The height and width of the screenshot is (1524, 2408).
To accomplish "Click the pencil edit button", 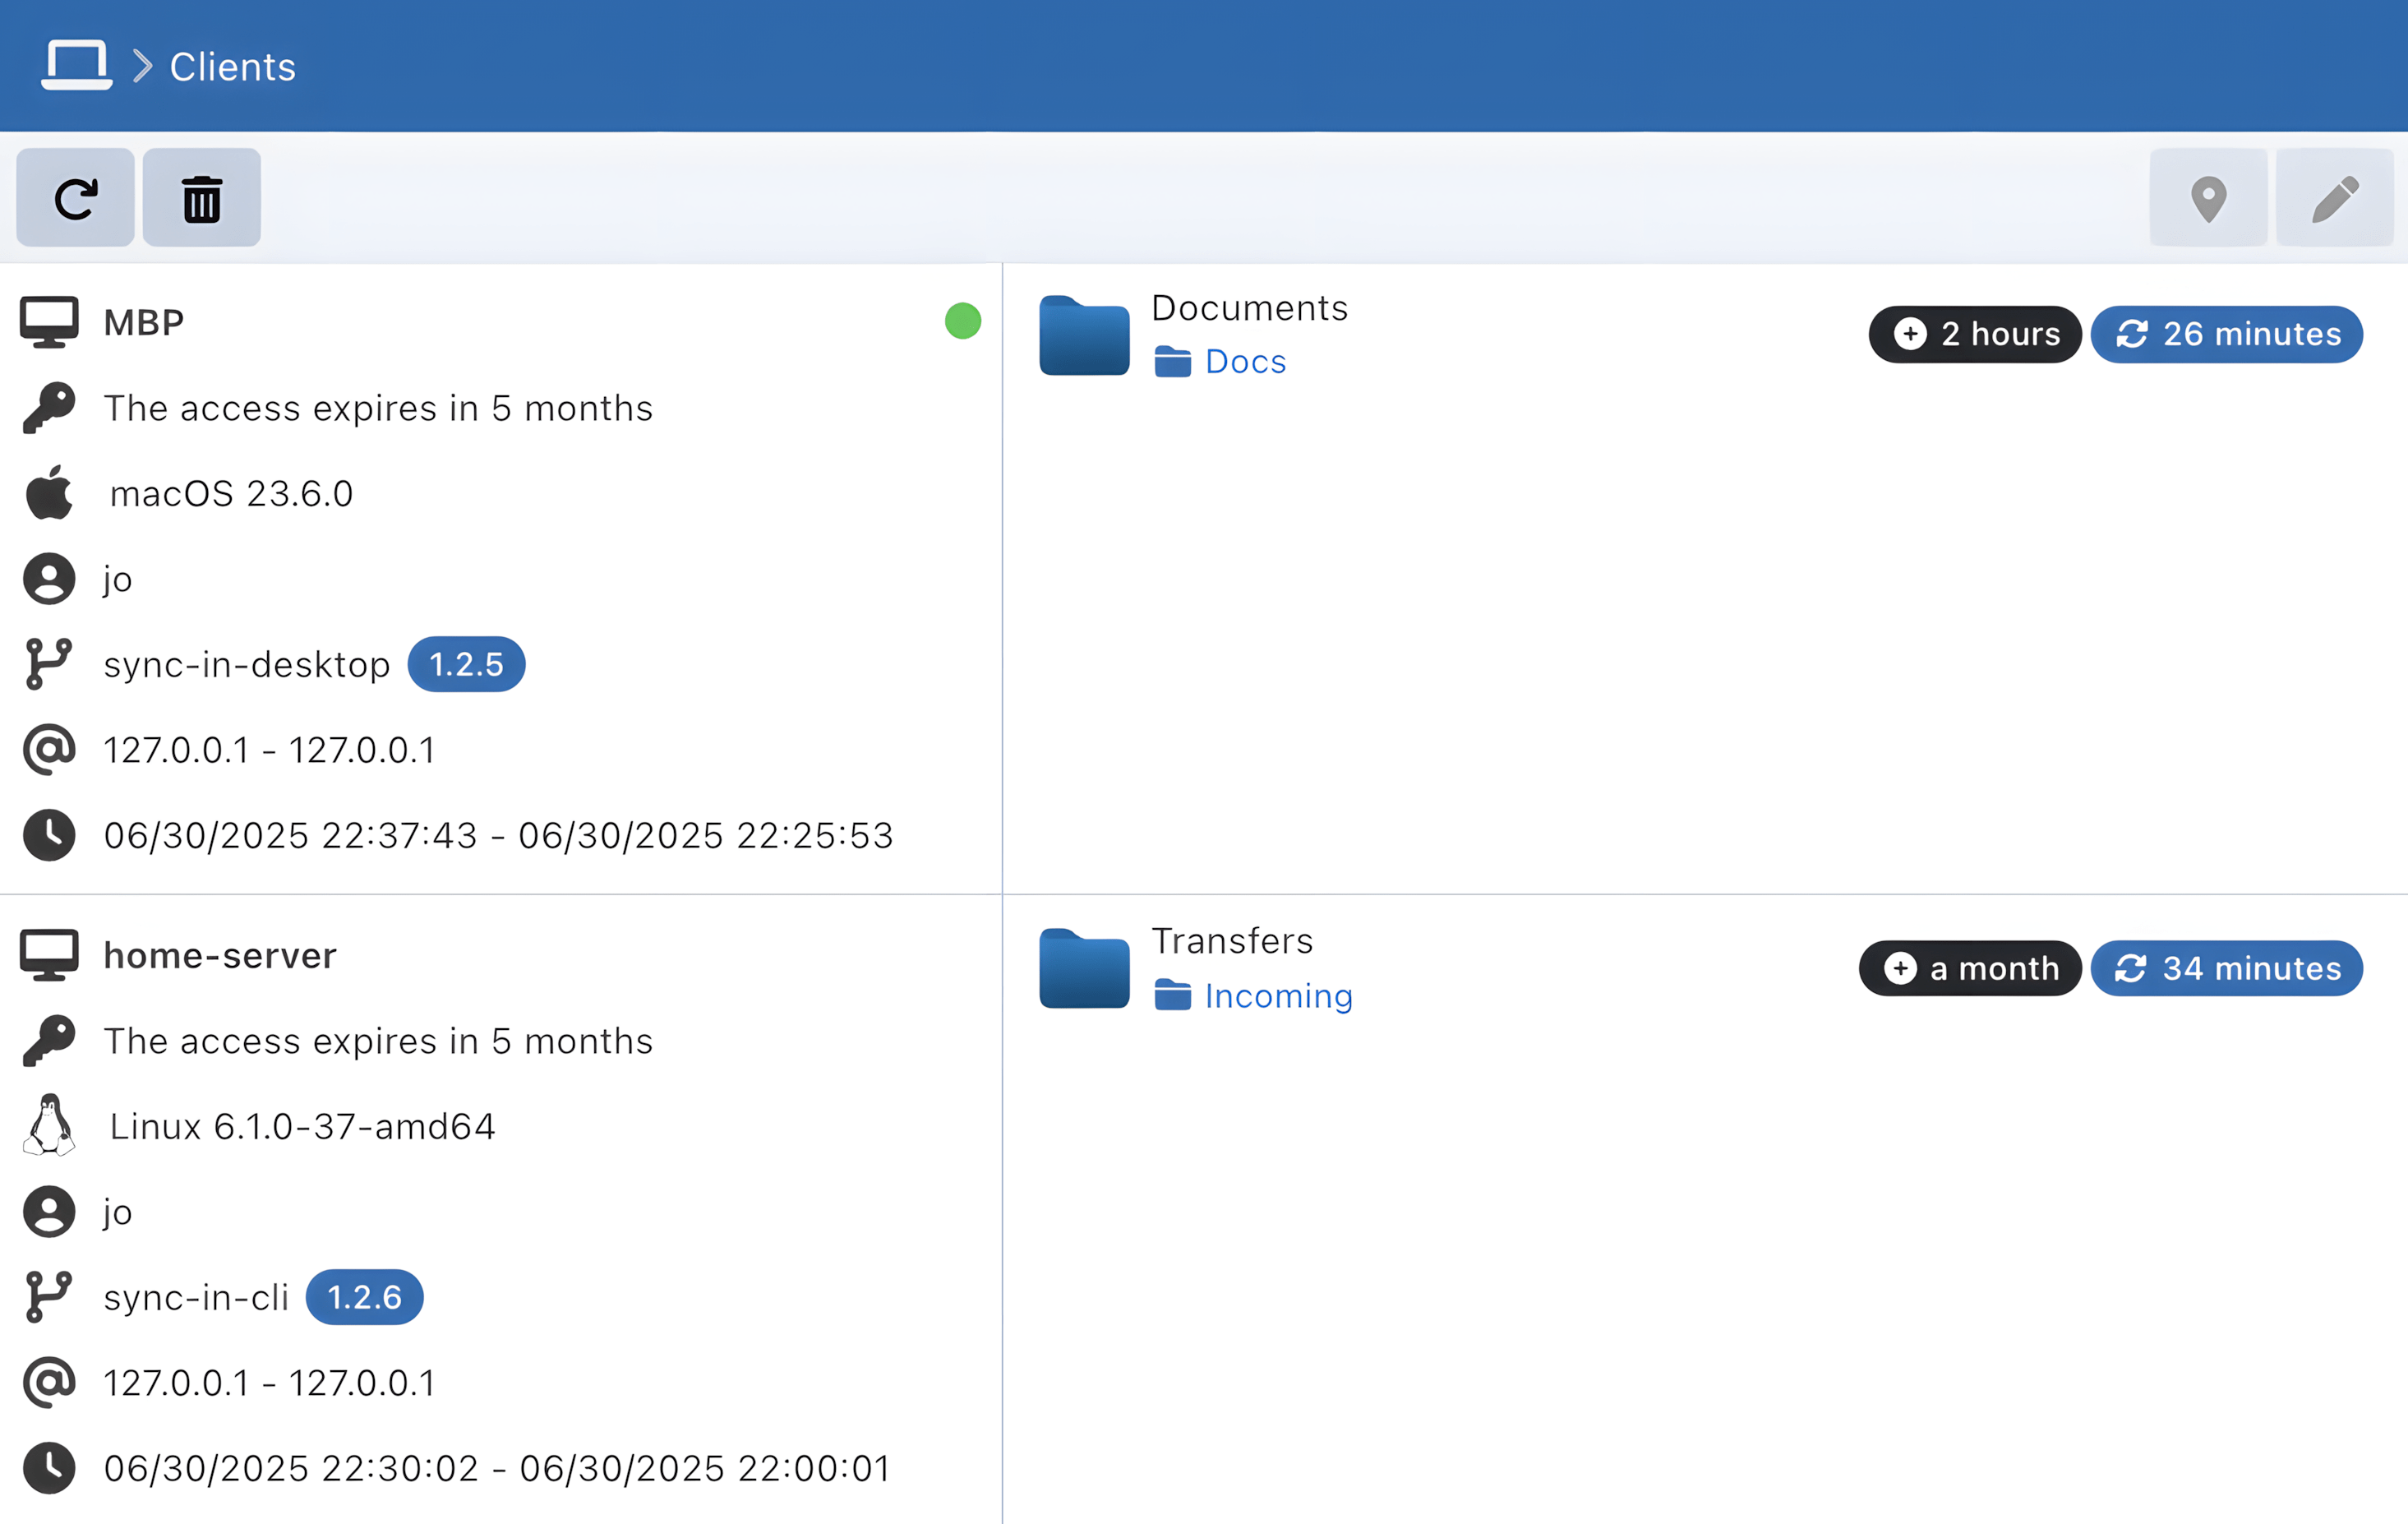I will pyautogui.click(x=2334, y=198).
